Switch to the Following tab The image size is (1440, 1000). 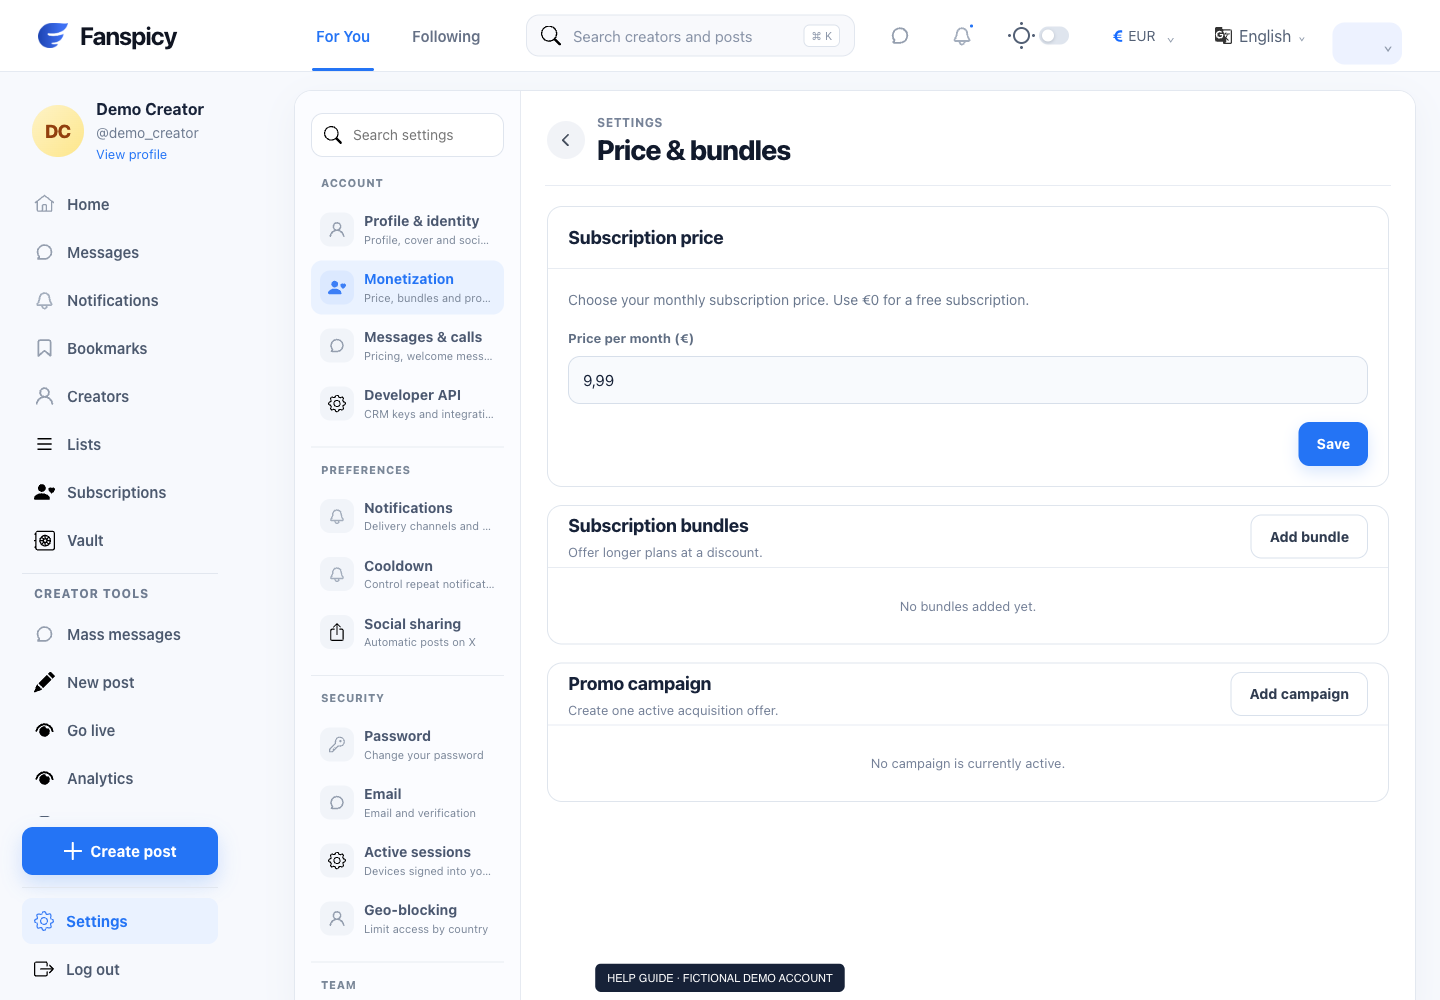pyautogui.click(x=446, y=36)
